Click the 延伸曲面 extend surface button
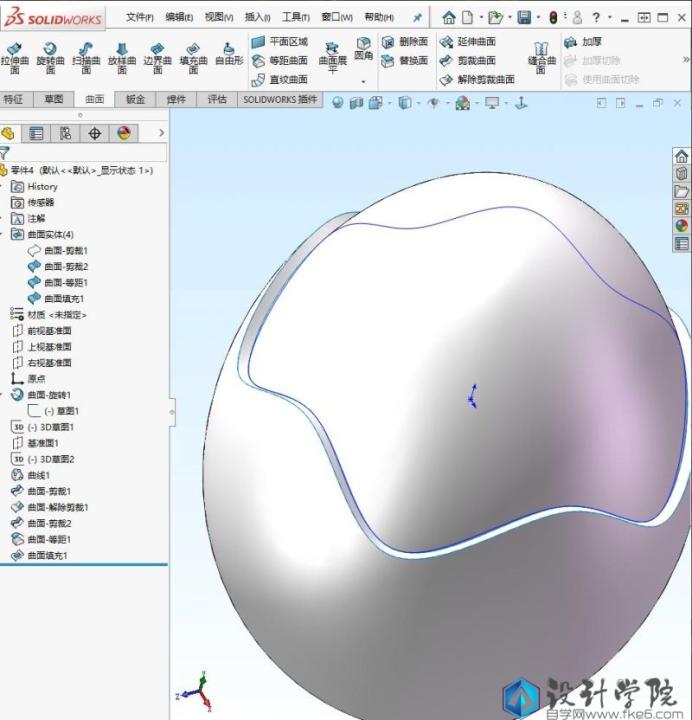 click(468, 42)
